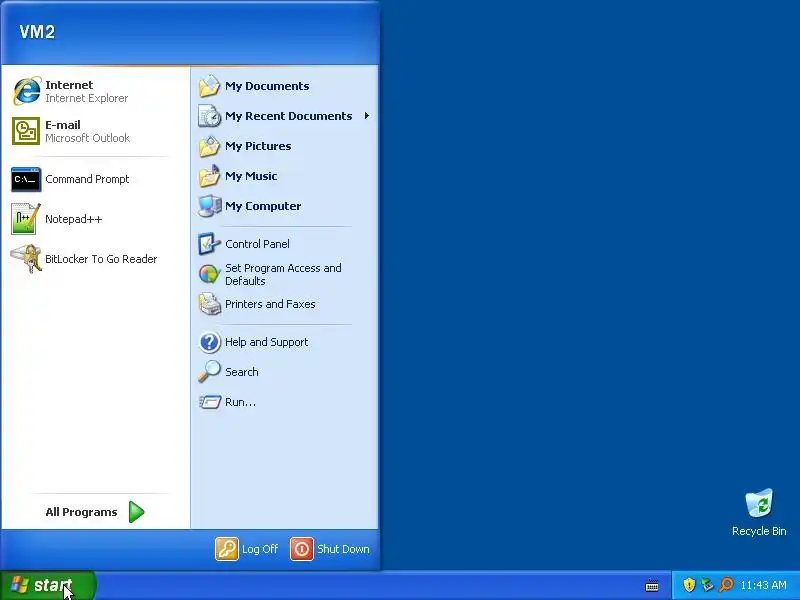Click the start button on taskbar
Screen dimensions: 800x600
47,585
